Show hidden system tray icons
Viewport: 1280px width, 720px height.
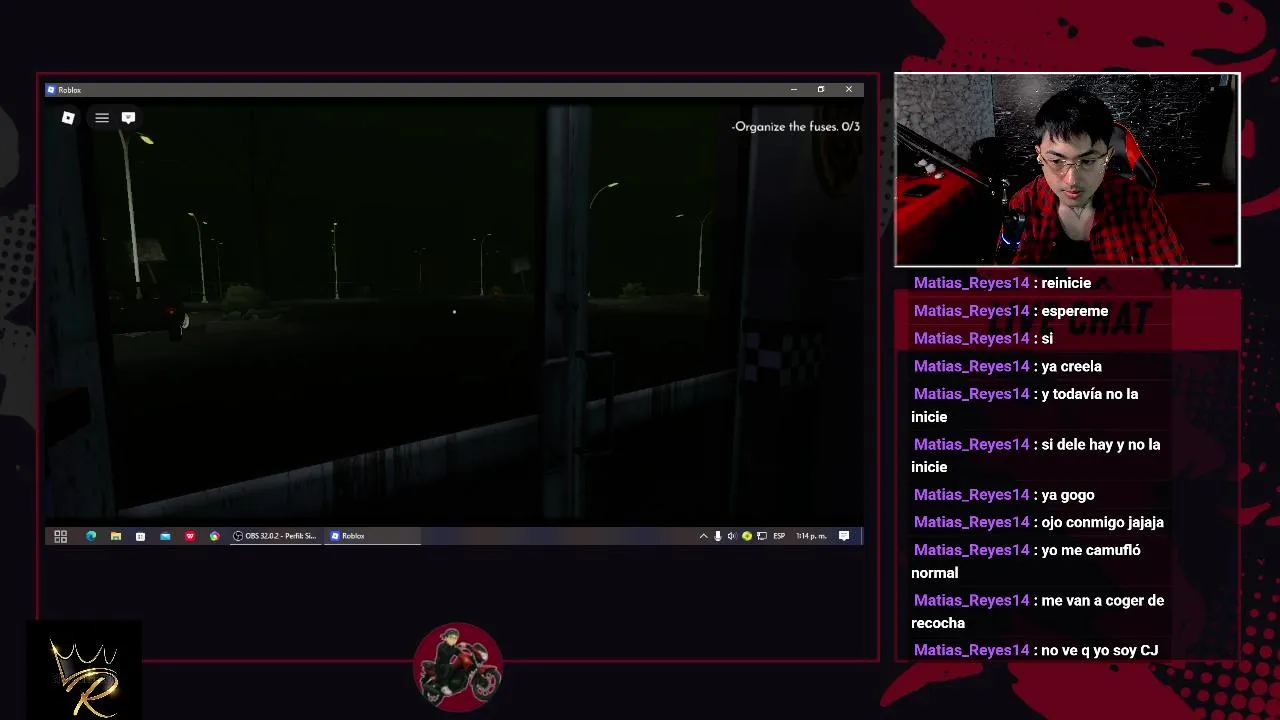pyautogui.click(x=703, y=536)
